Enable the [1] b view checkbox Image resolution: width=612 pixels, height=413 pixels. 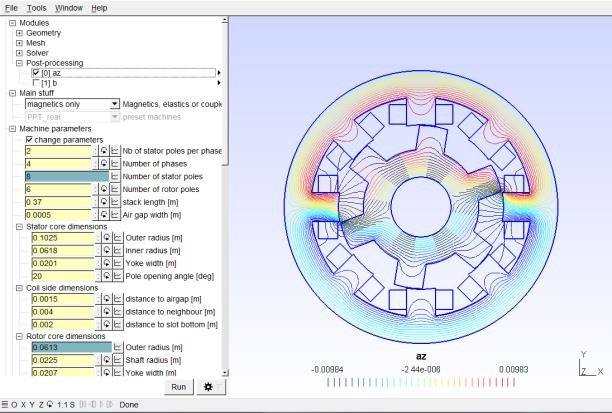[x=36, y=83]
